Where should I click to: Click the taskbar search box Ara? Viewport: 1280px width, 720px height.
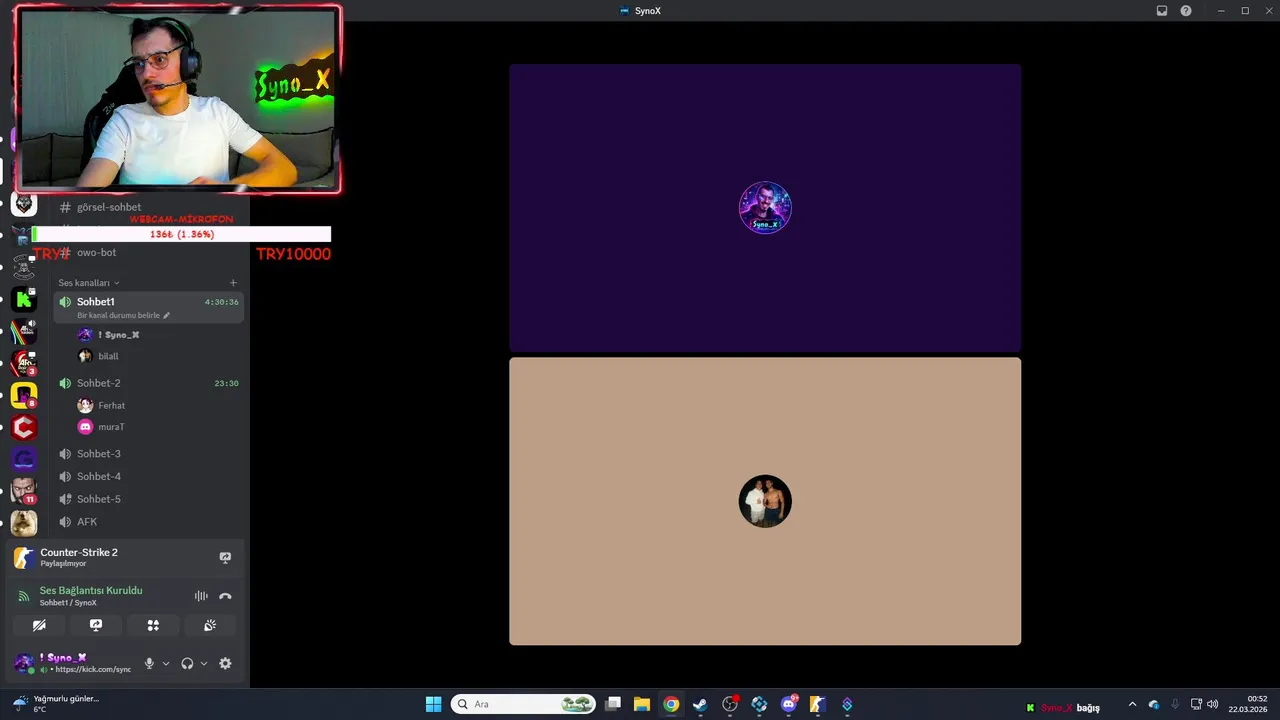[523, 704]
